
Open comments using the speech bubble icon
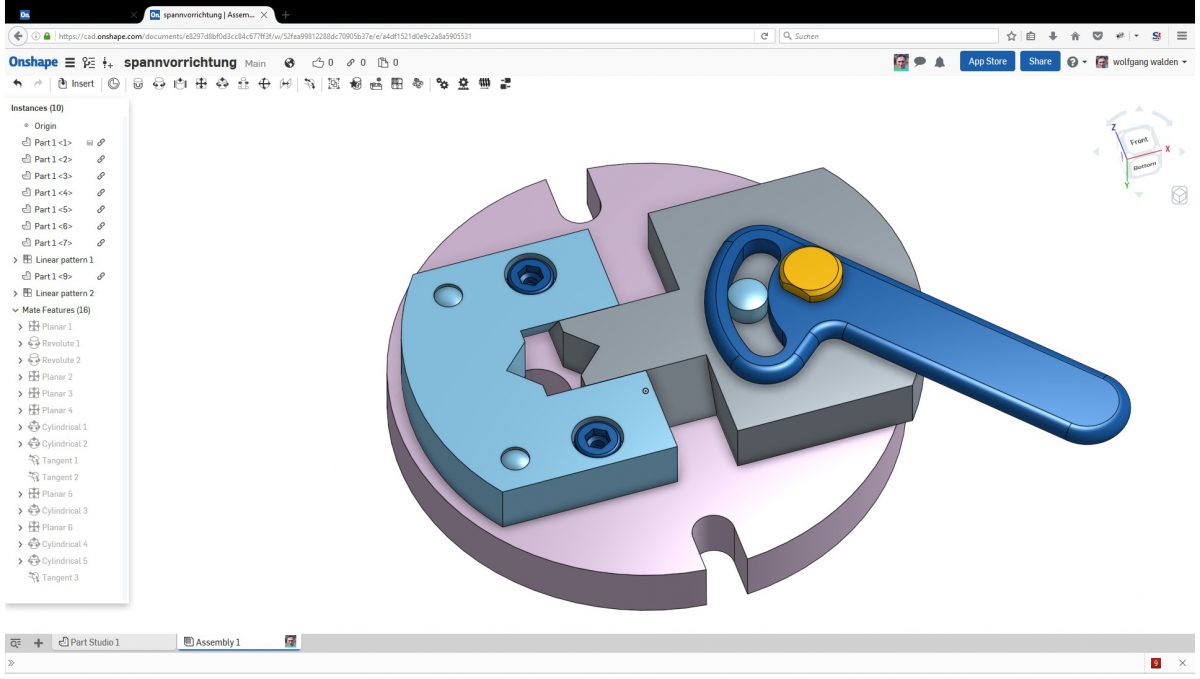point(919,61)
